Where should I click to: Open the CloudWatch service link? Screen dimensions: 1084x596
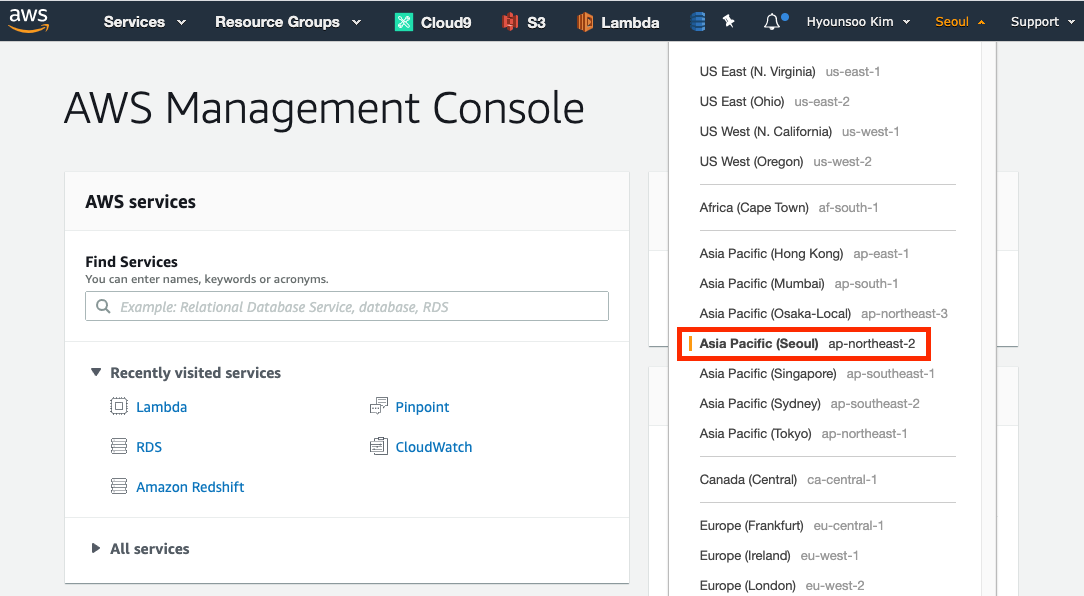(x=433, y=447)
